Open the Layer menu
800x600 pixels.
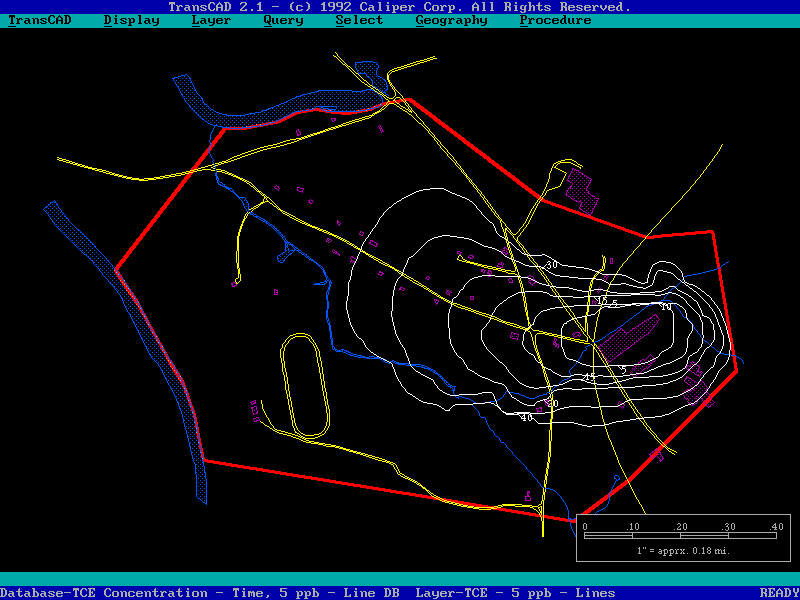[x=211, y=20]
